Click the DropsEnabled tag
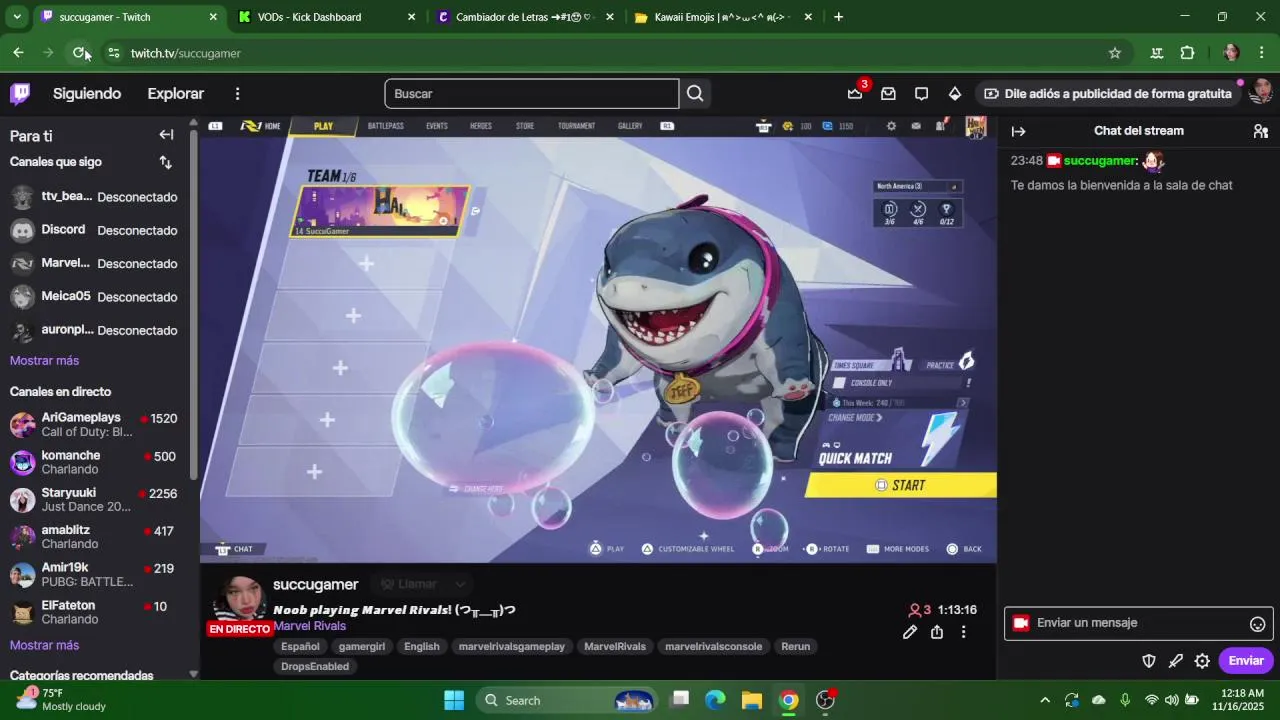Screen dimensions: 1280x720 pyautogui.click(x=315, y=667)
